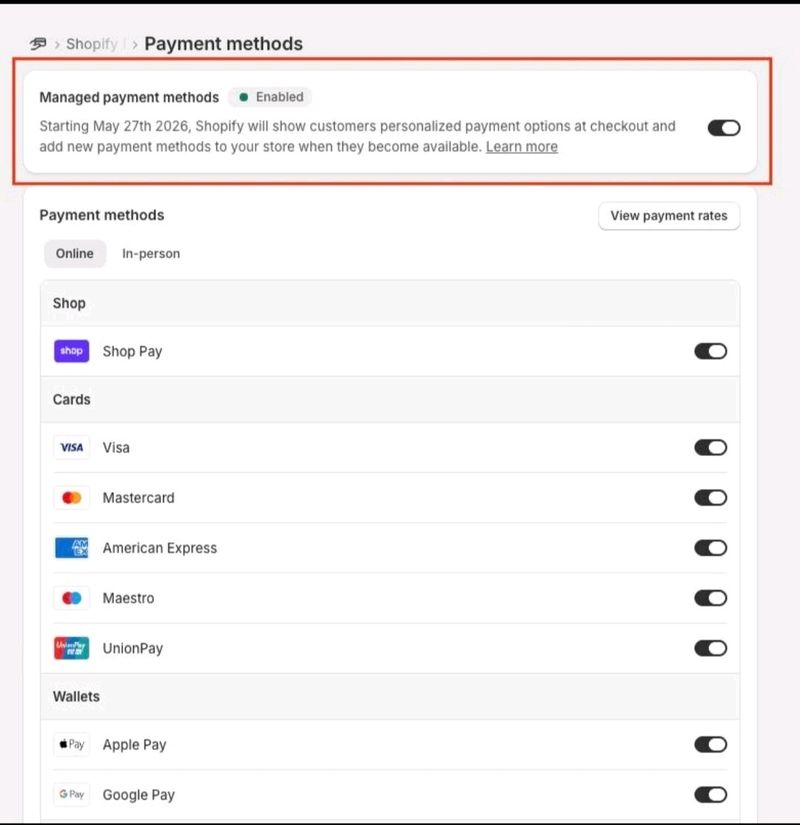Disable American Express payments toggle
800x825 pixels.
coord(711,548)
